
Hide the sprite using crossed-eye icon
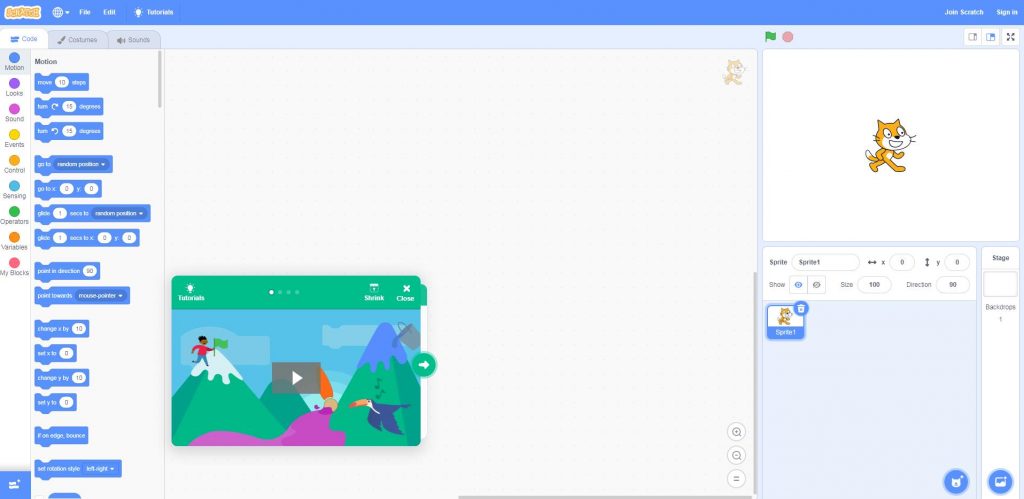(816, 285)
